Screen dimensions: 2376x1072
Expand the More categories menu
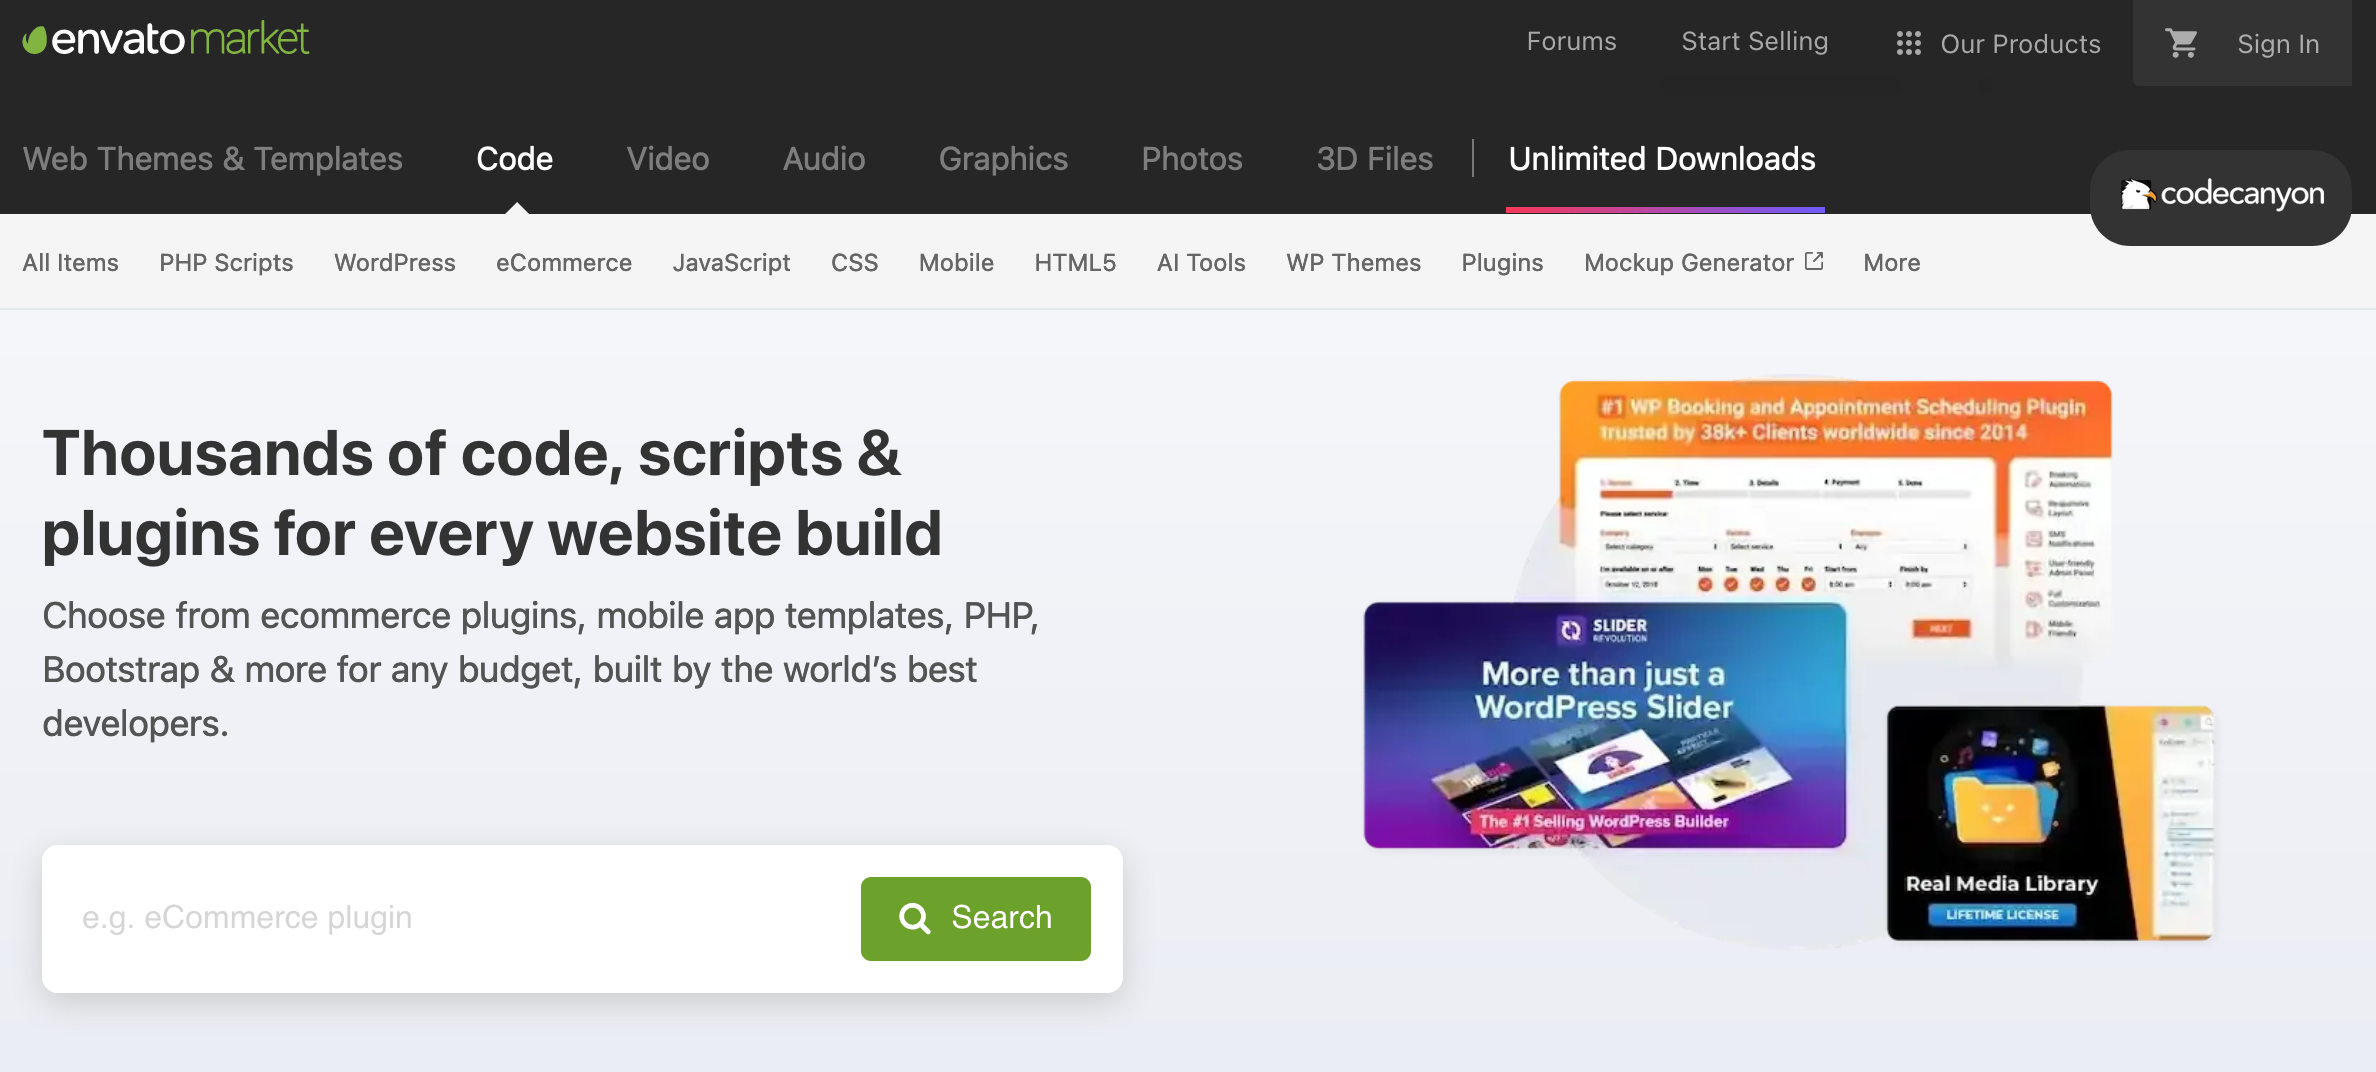(x=1891, y=263)
